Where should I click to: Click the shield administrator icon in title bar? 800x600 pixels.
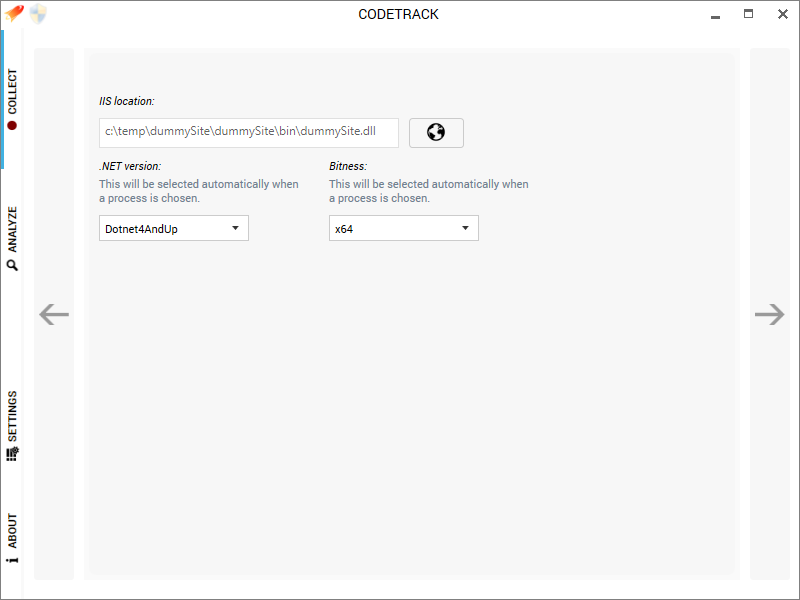(38, 14)
